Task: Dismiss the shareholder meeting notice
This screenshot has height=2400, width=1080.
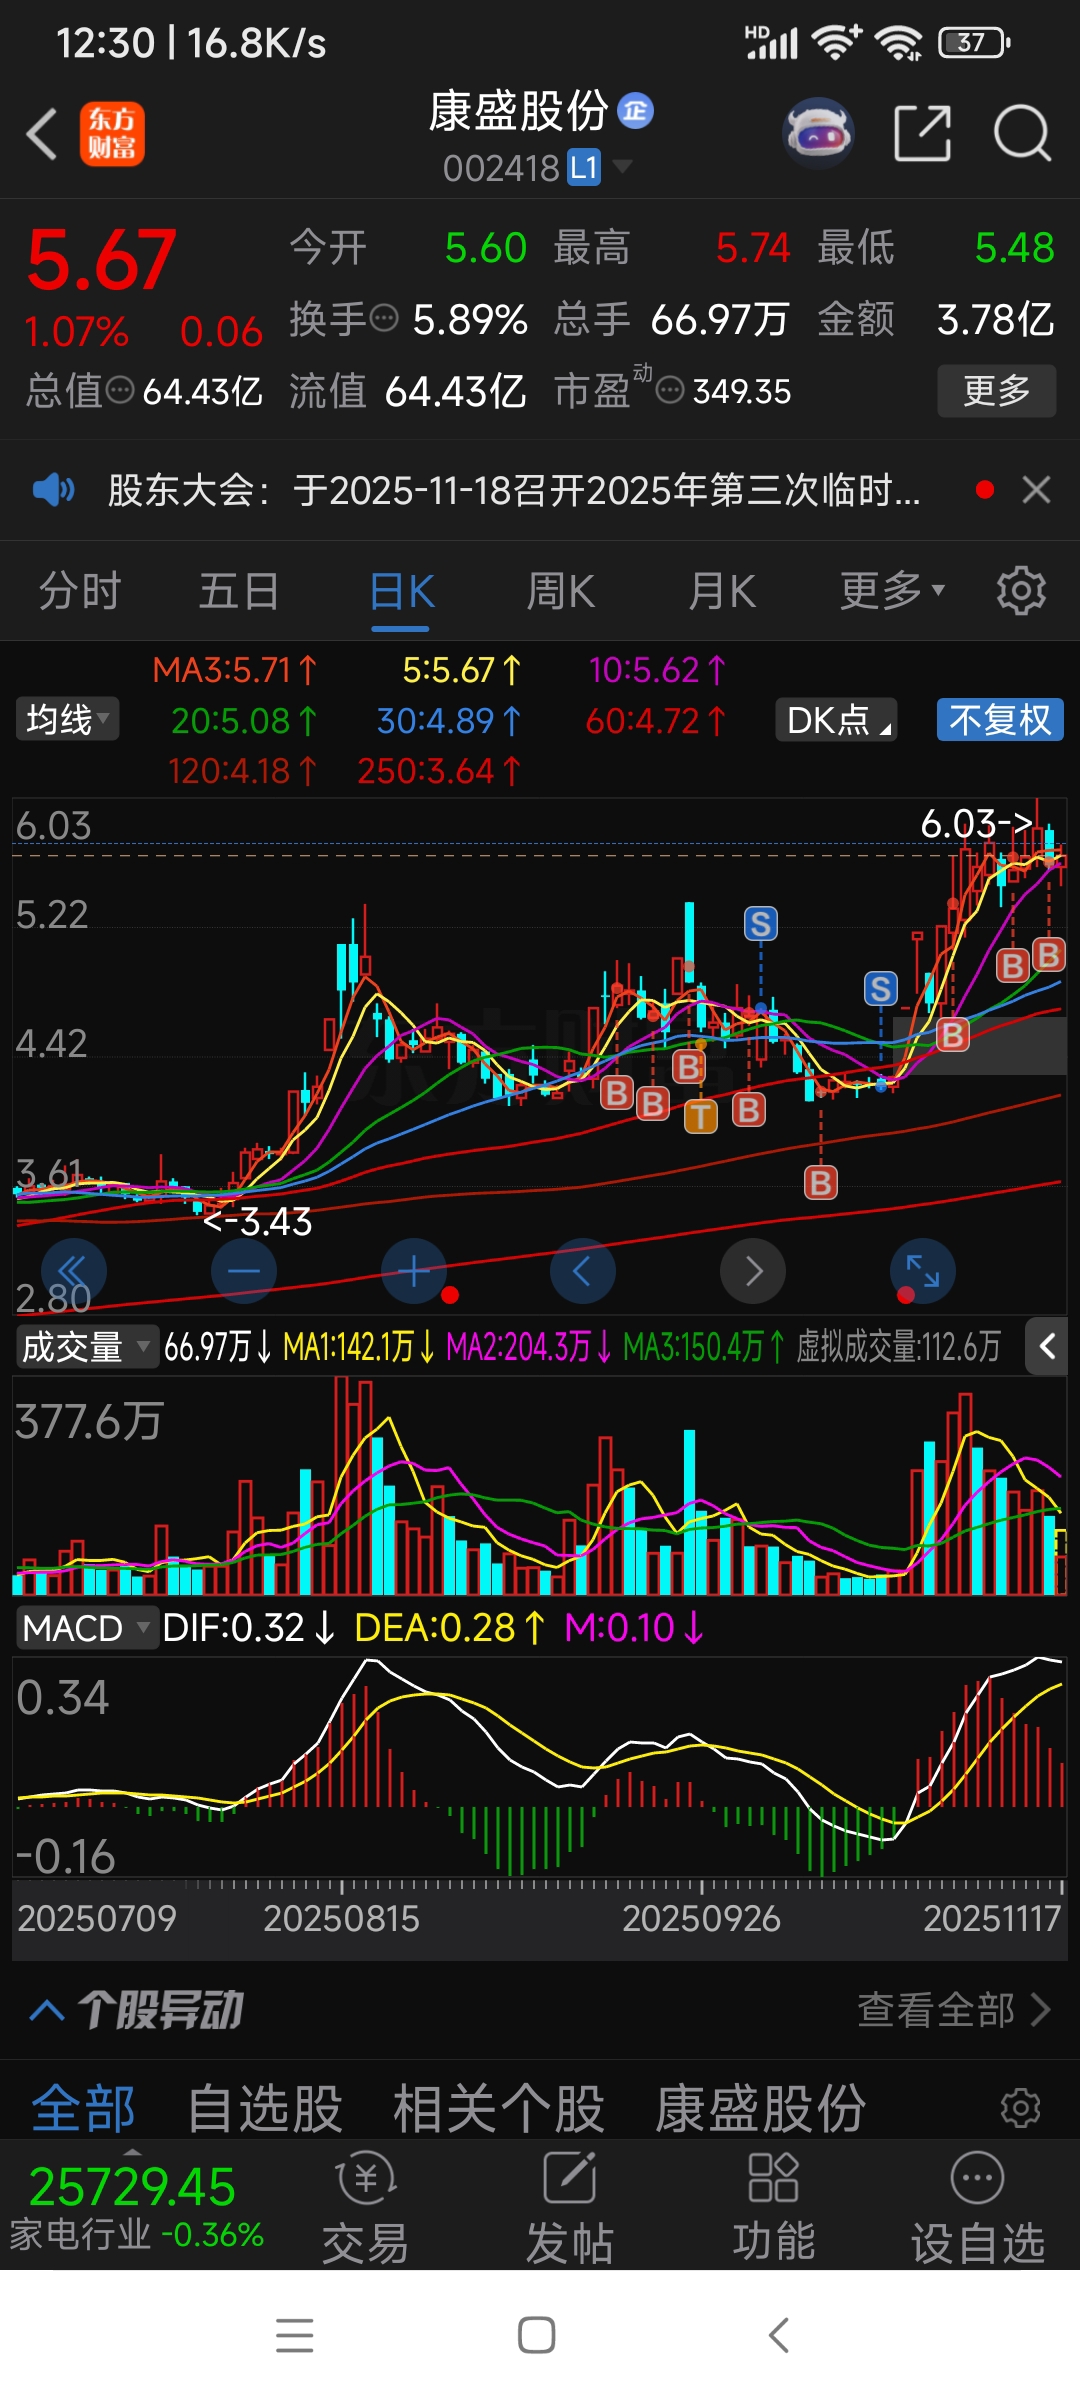Action: 1036,490
